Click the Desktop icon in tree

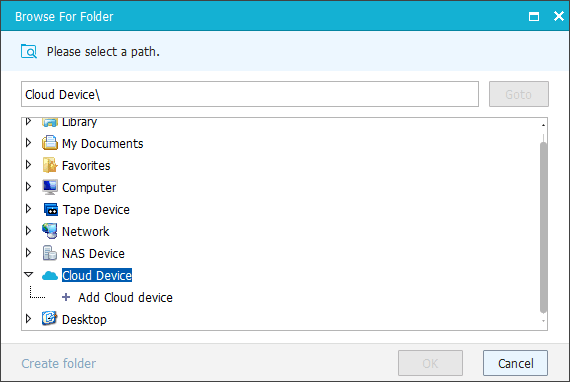(49, 318)
